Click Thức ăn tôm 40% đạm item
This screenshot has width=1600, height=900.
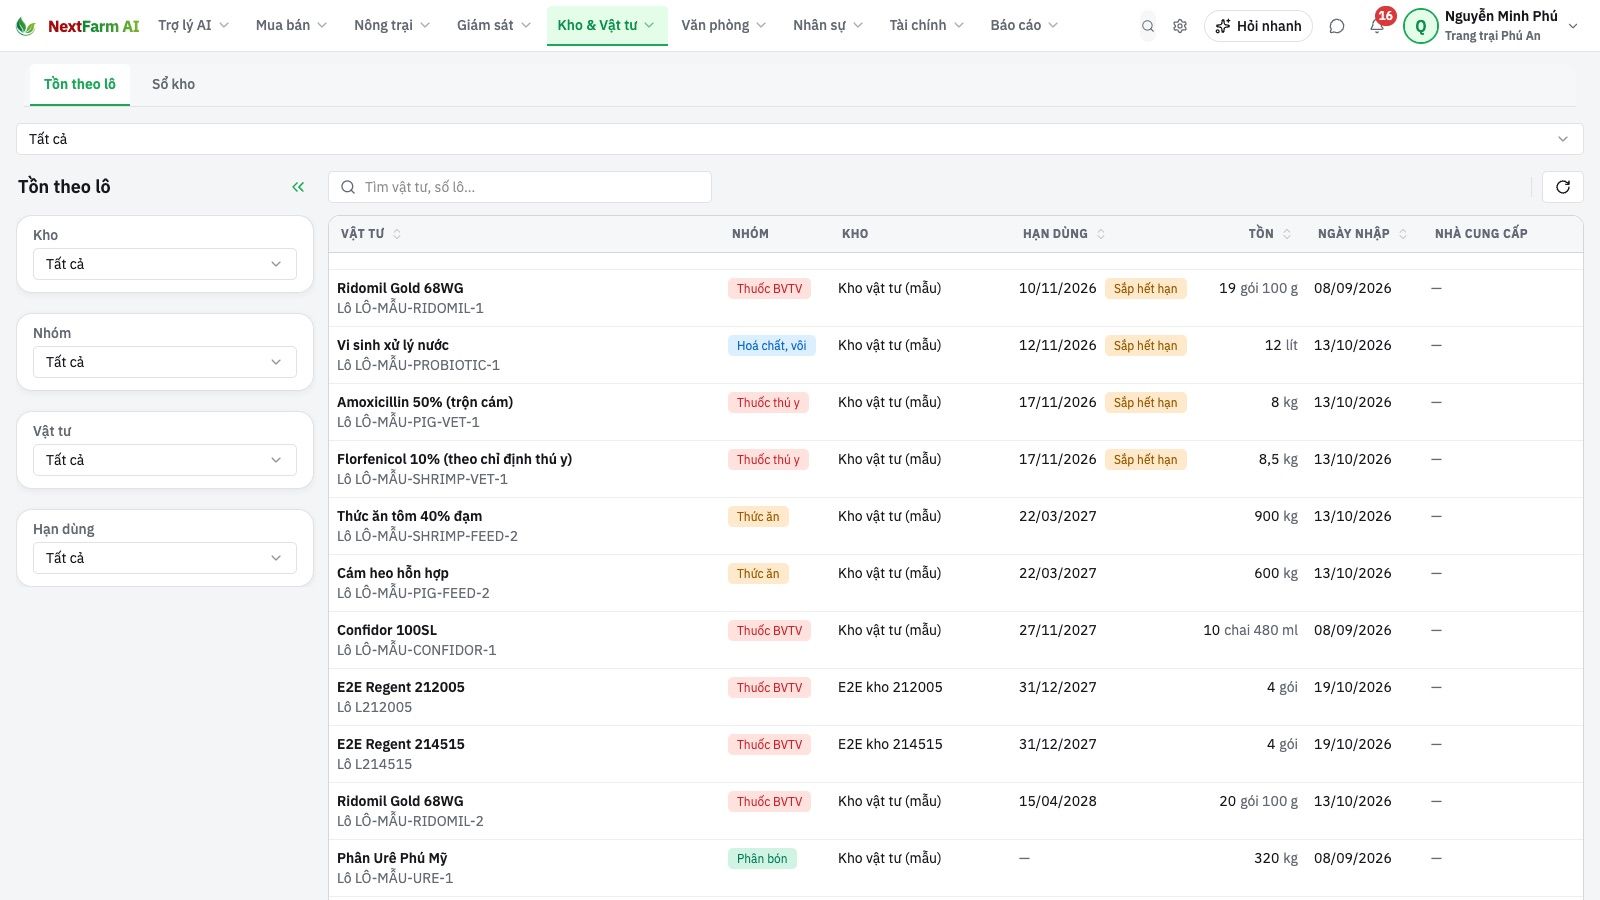(x=410, y=516)
